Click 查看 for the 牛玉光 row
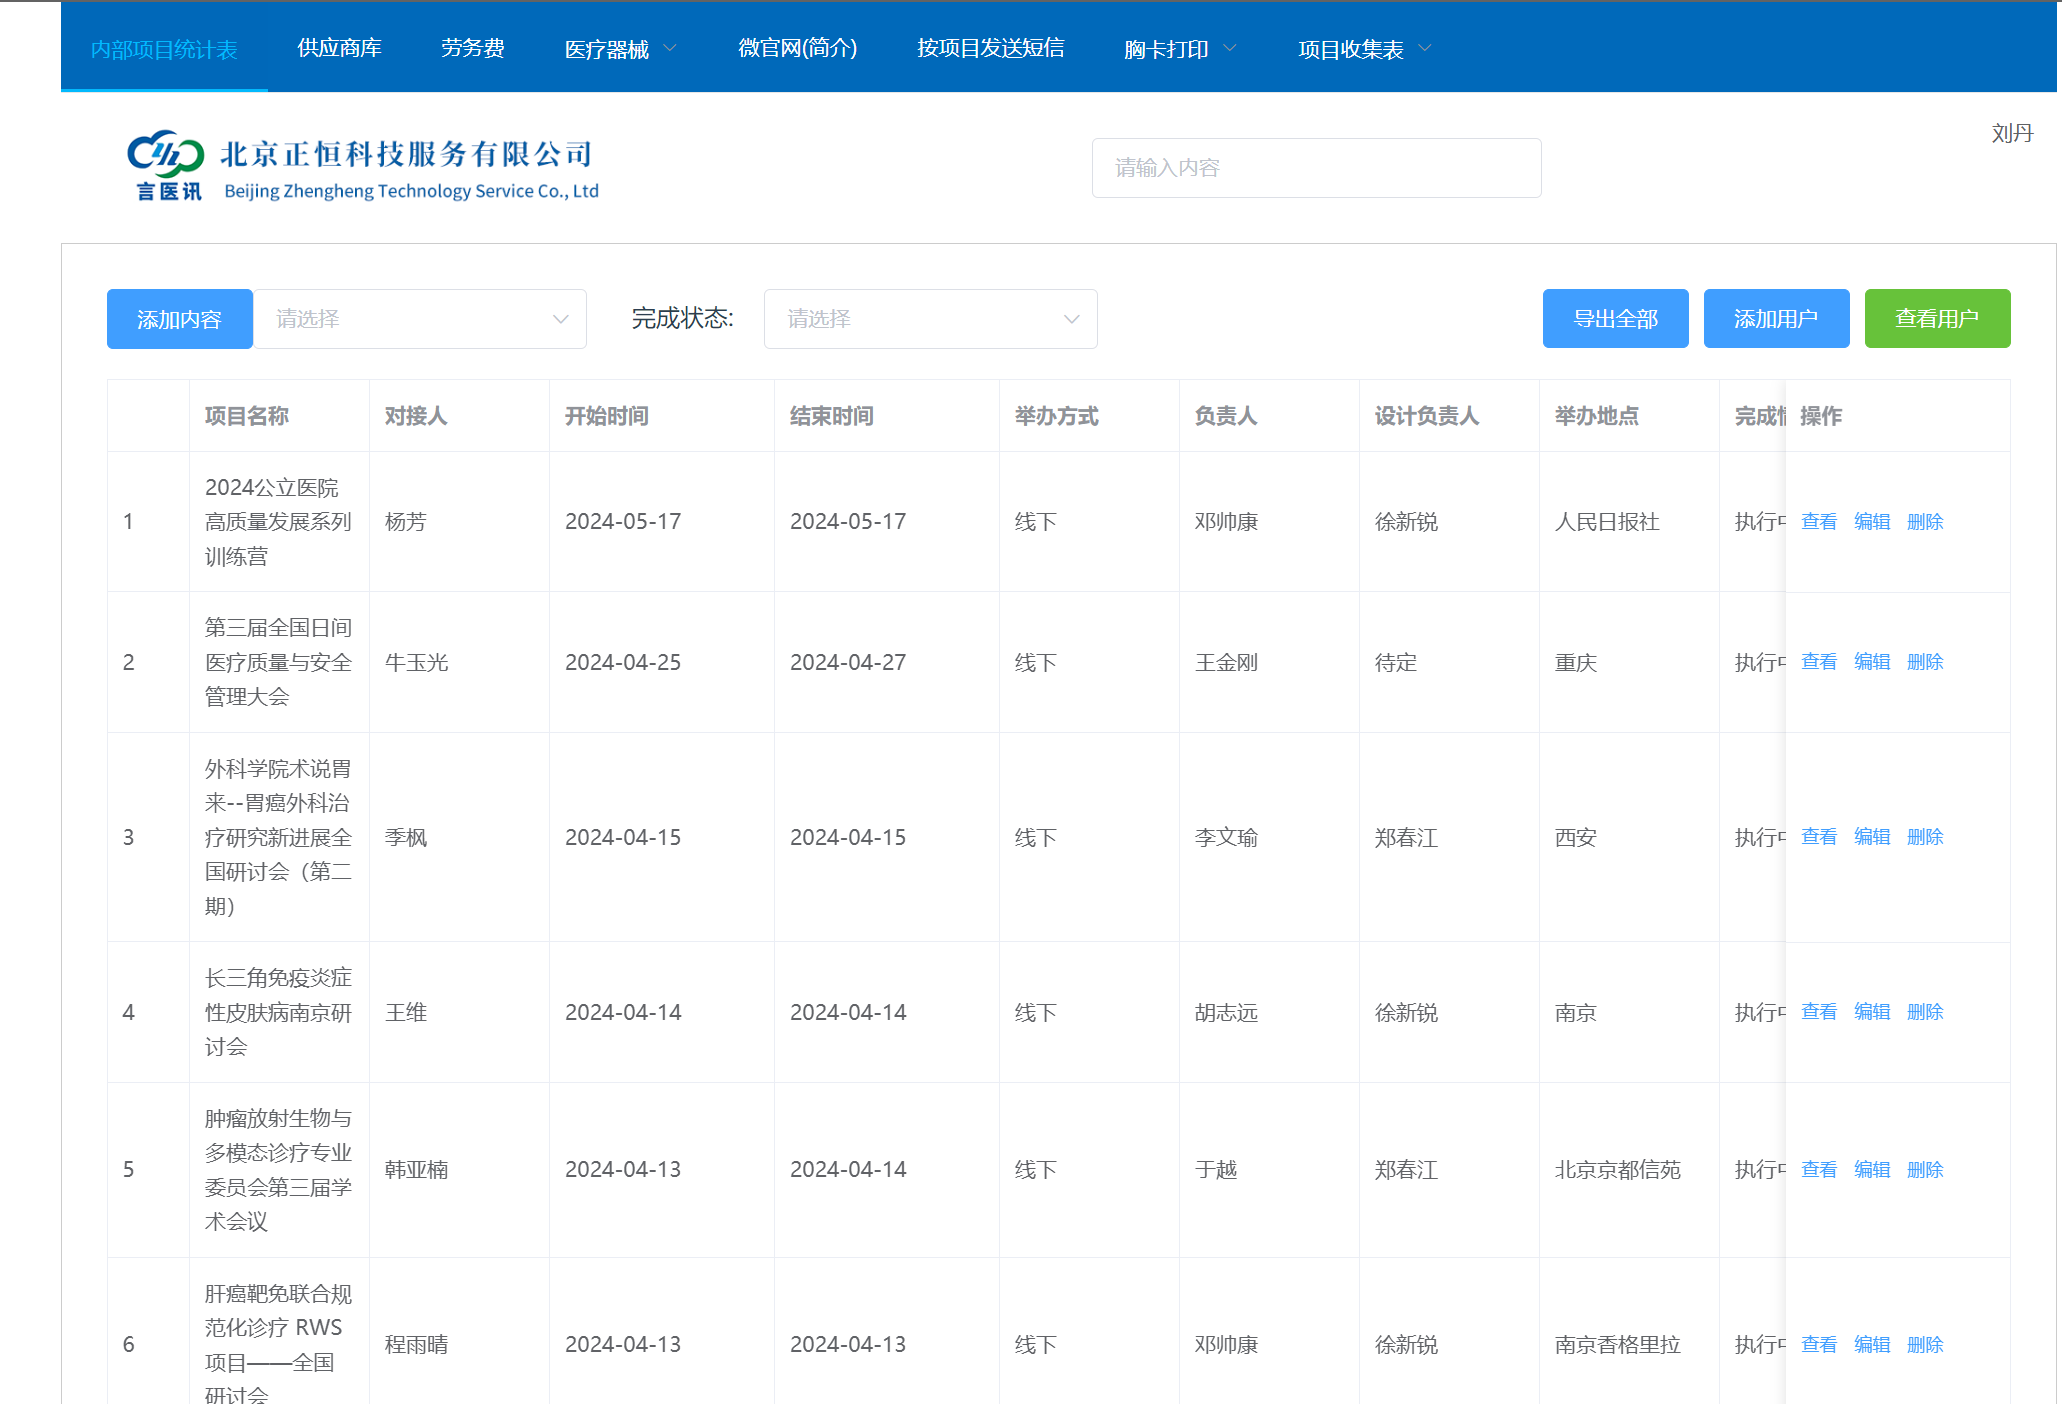This screenshot has height=1404, width=2062. (1818, 662)
